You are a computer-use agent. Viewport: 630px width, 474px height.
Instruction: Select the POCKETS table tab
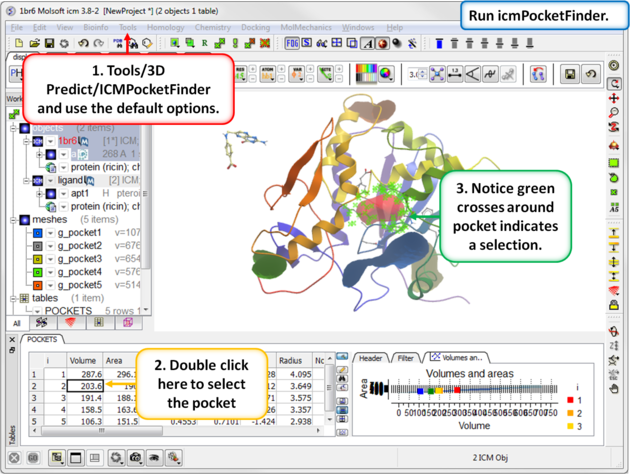[x=42, y=339]
